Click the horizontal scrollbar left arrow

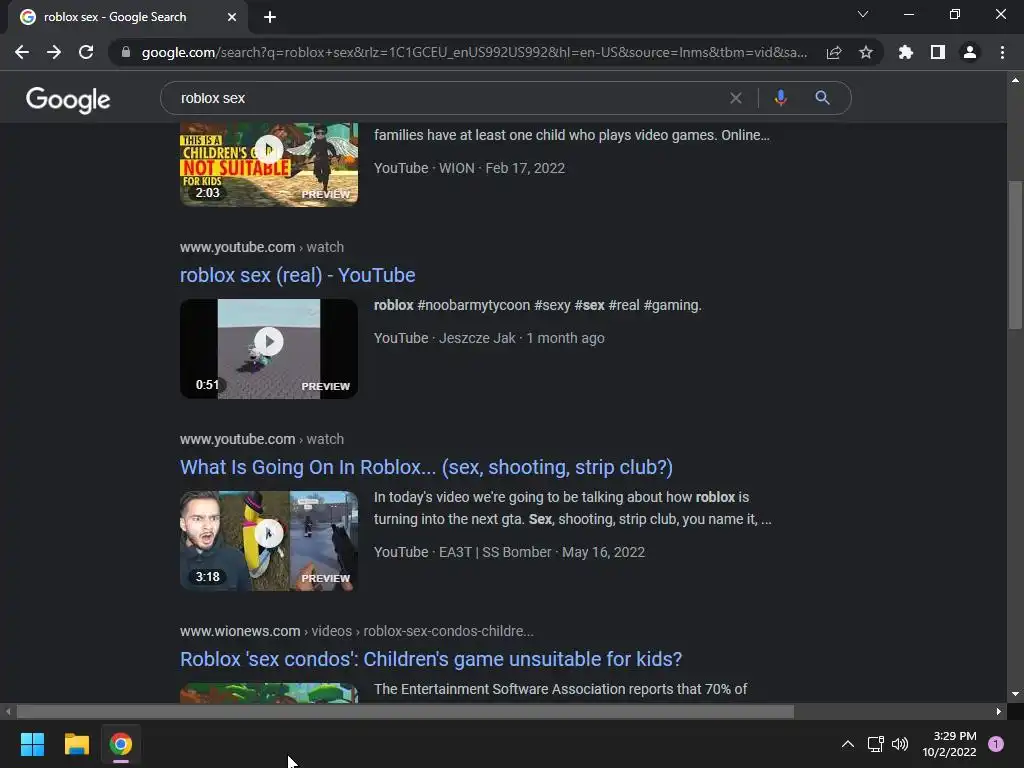click(8, 711)
